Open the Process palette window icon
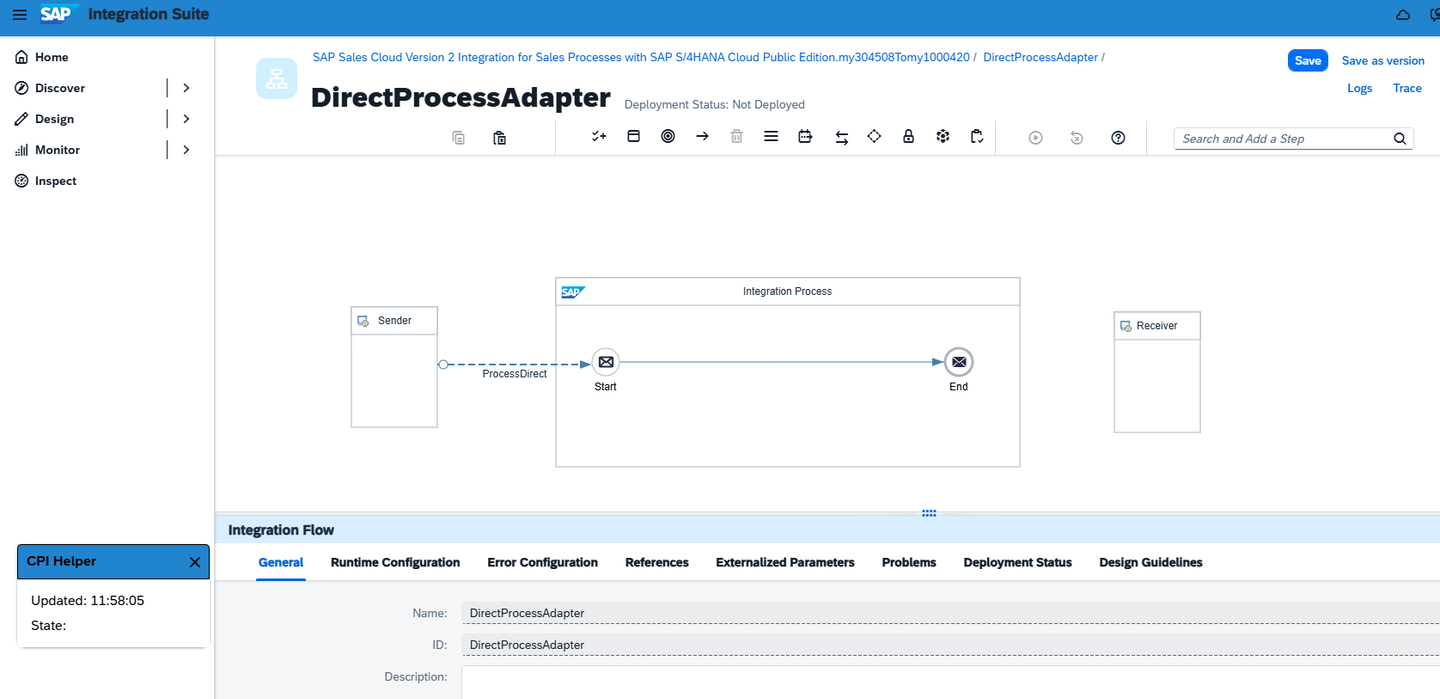The image size is (1440, 699). (633, 136)
